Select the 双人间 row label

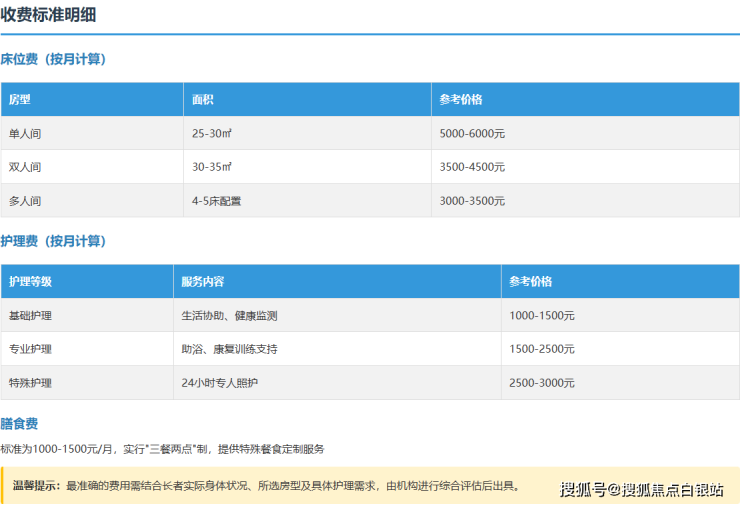25,167
